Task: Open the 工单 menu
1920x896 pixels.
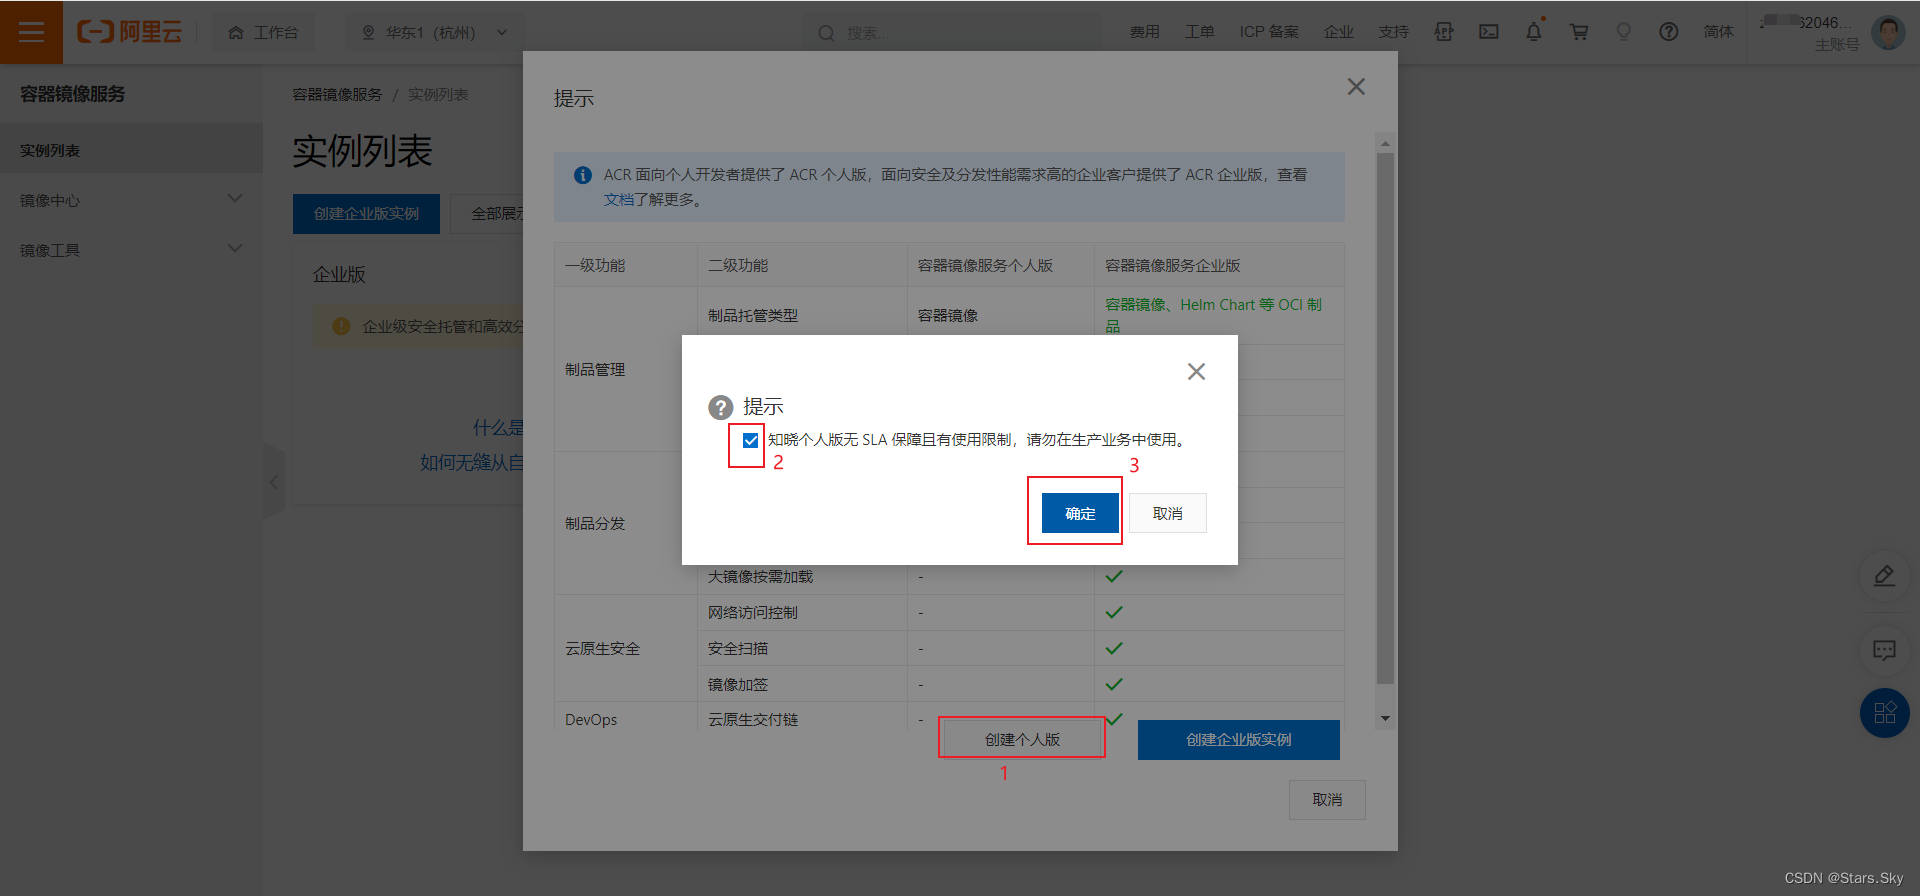Action: (x=1199, y=32)
